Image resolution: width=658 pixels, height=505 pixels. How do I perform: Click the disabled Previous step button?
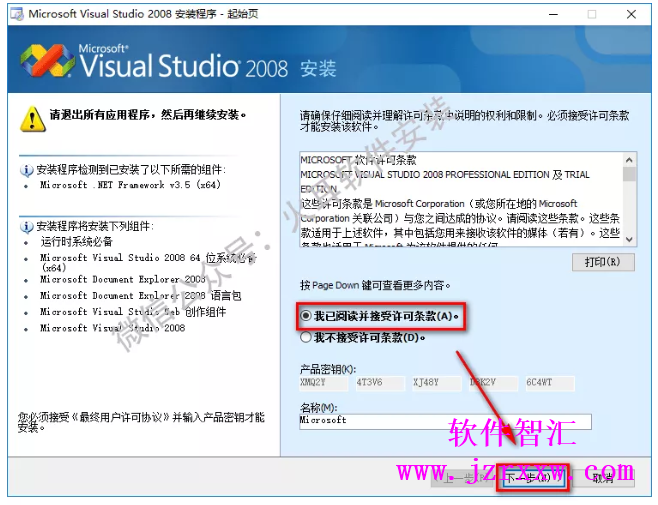click(x=463, y=477)
